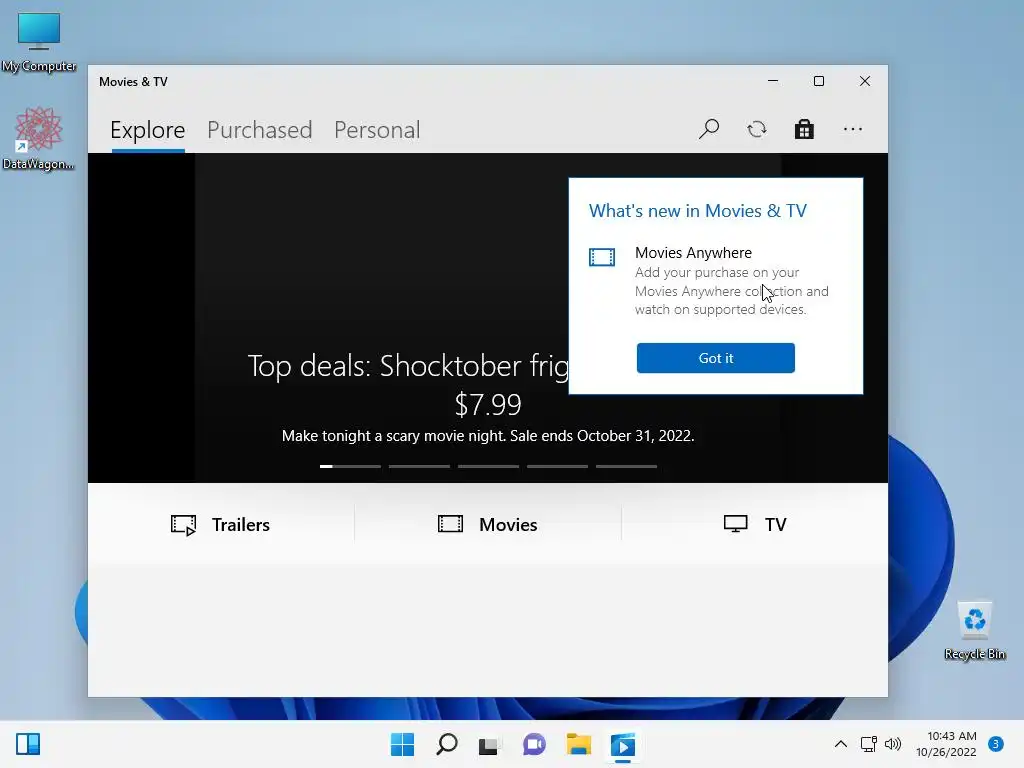Dismiss the popup with Got it
Viewport: 1024px width, 768px height.
[x=716, y=358]
